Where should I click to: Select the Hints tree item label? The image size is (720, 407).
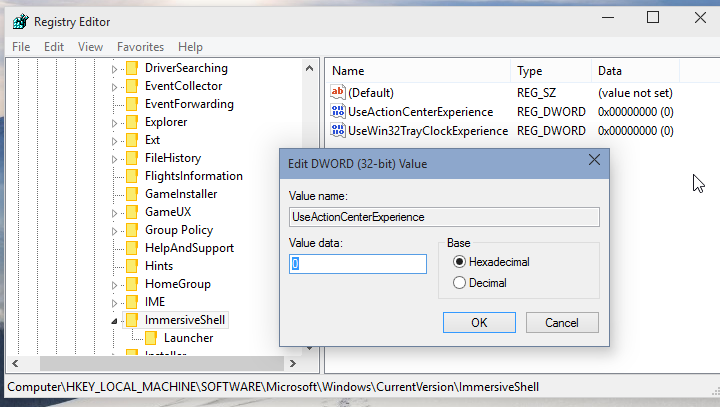(x=159, y=266)
